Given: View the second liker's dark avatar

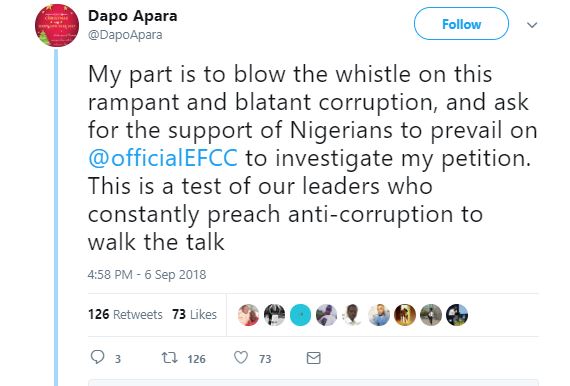Looking at the screenshot, I should (x=274, y=315).
